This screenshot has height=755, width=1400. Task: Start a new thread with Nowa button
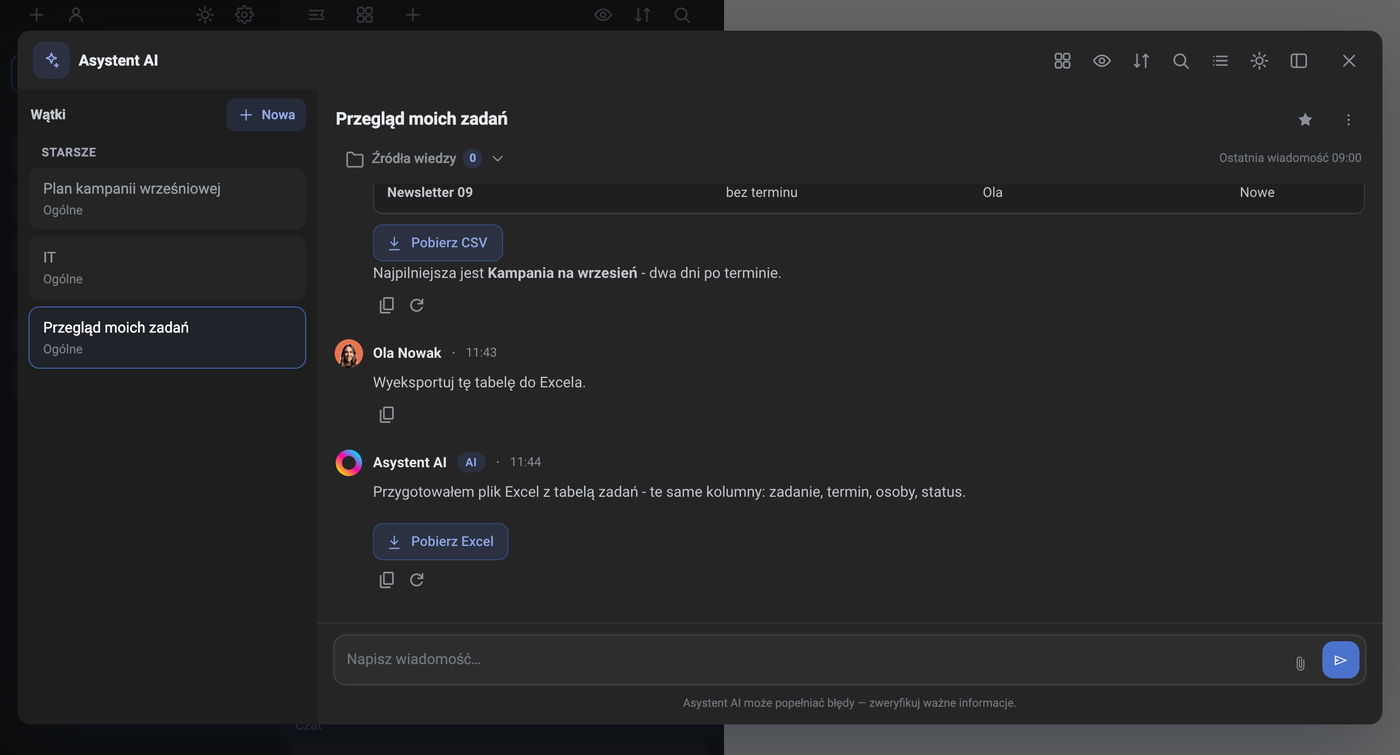266,115
